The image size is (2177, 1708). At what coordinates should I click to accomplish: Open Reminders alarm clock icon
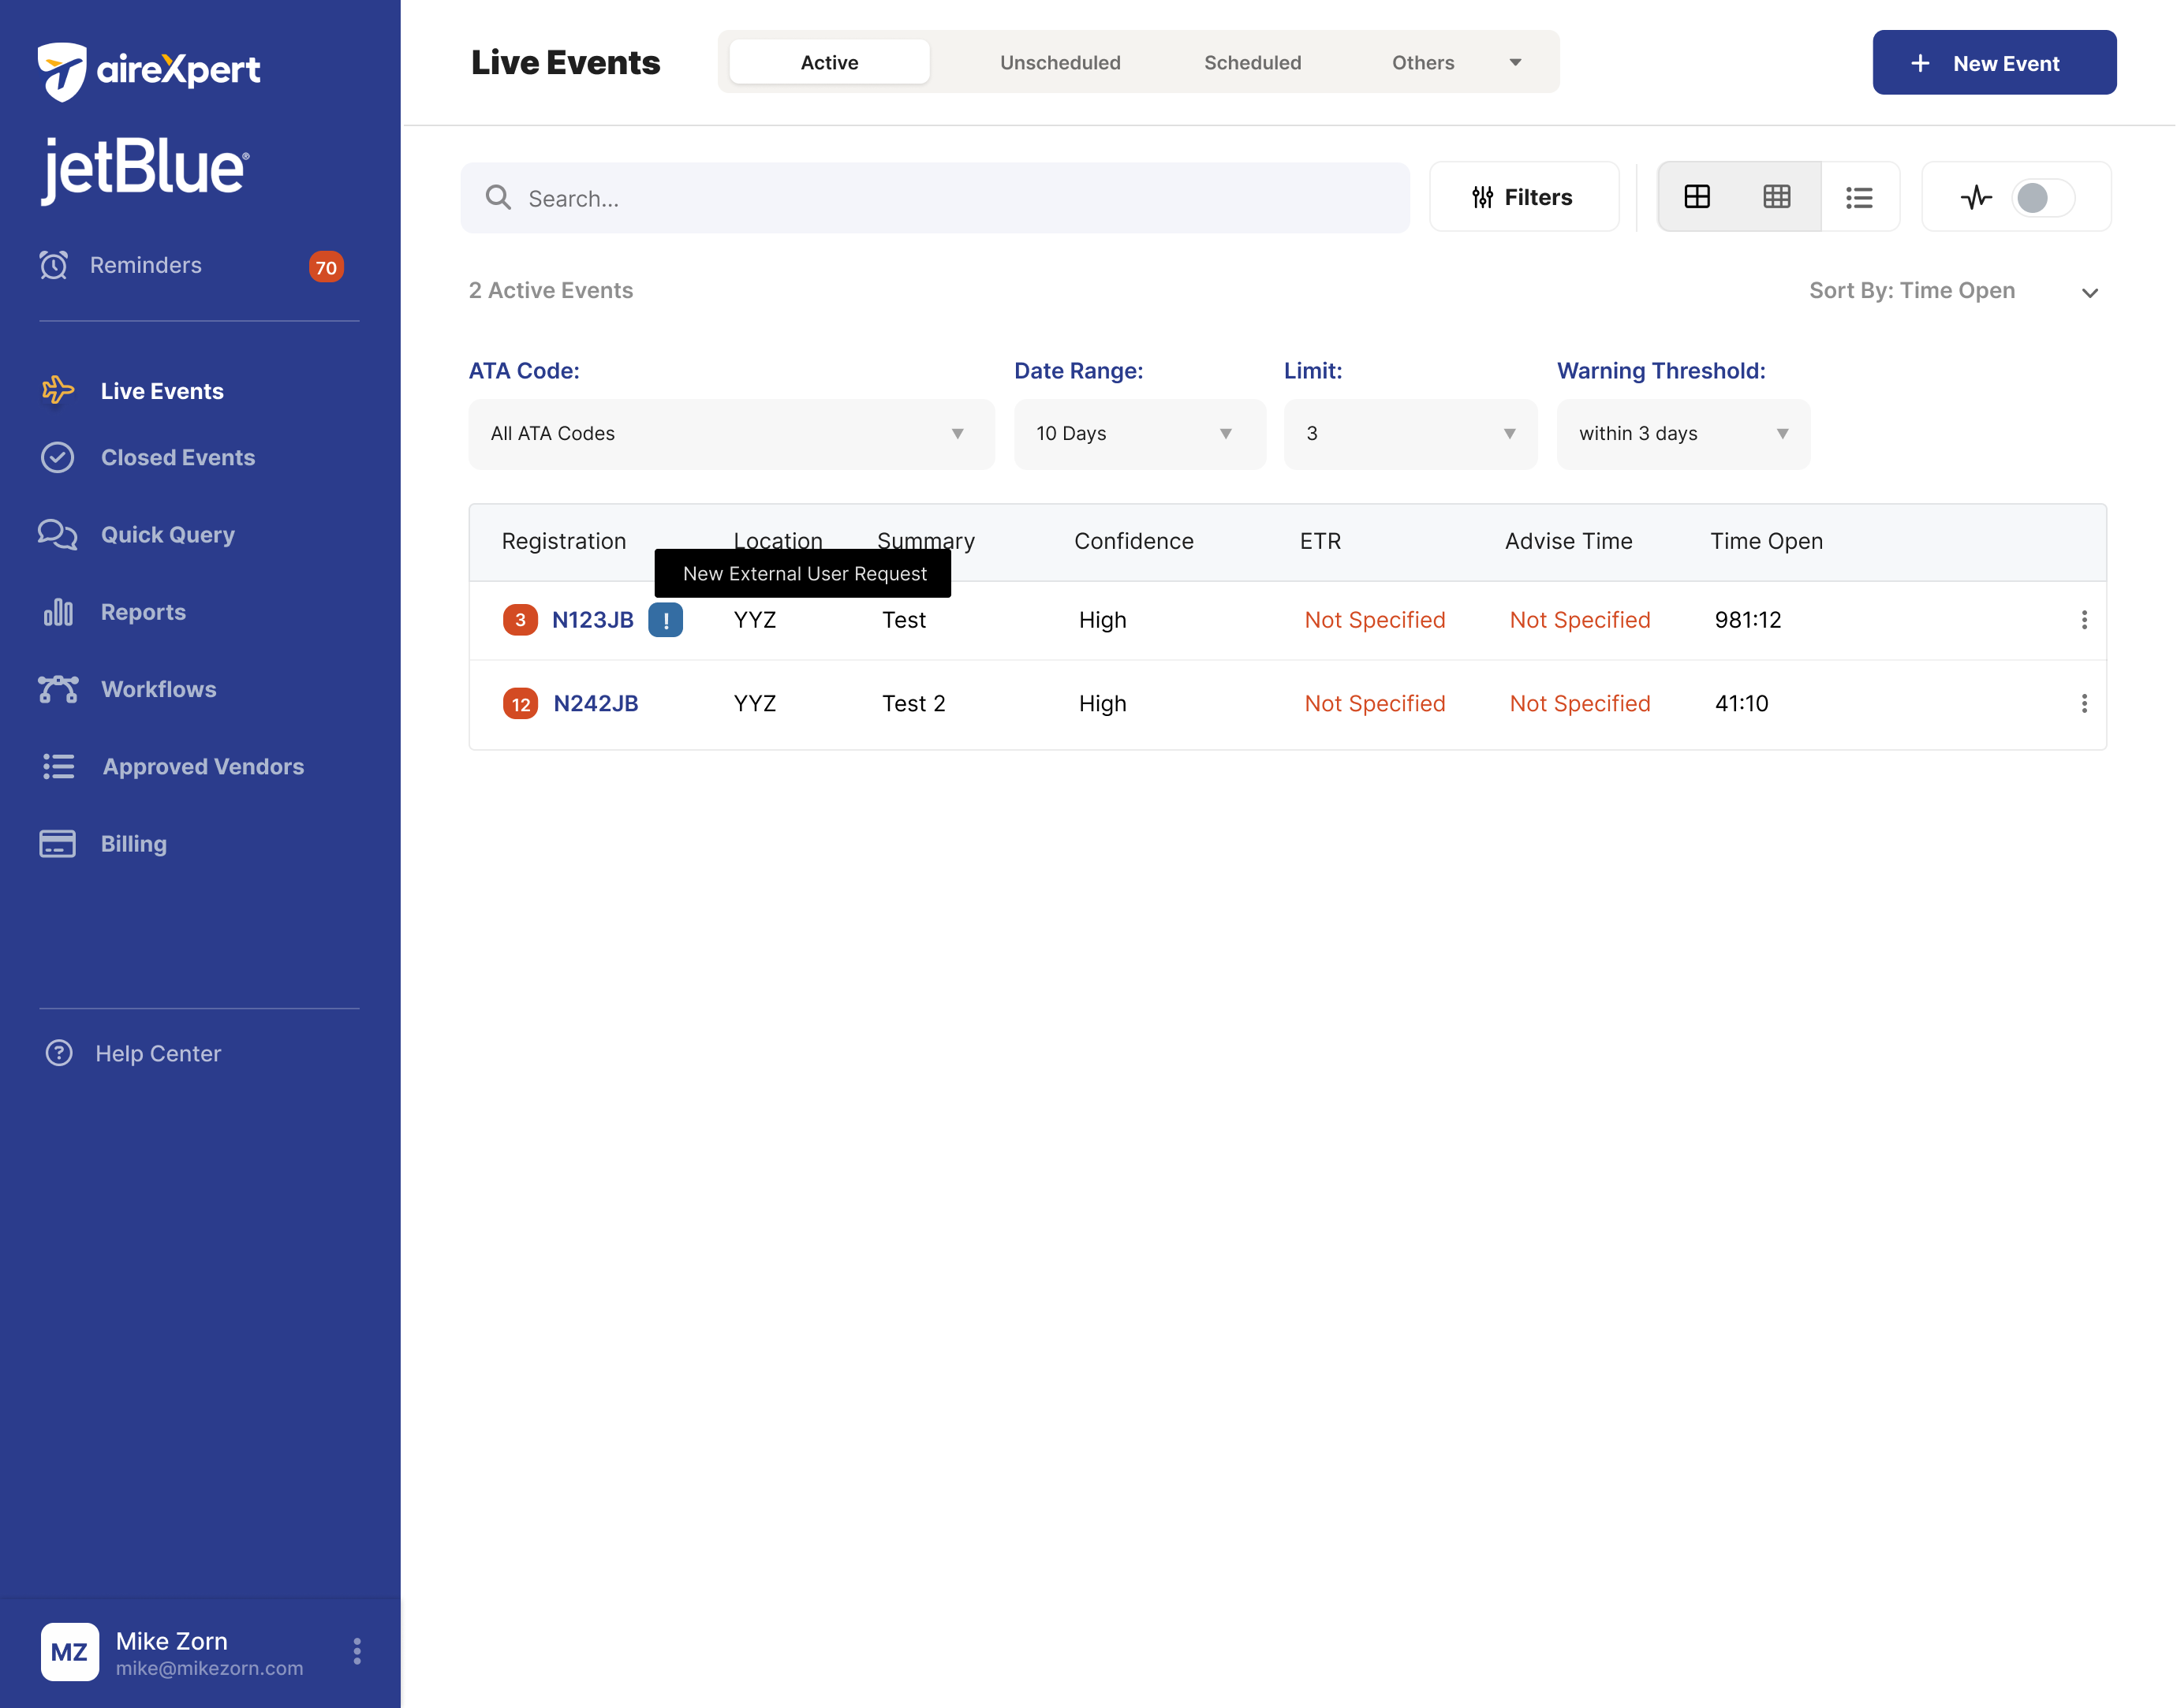coord(54,265)
